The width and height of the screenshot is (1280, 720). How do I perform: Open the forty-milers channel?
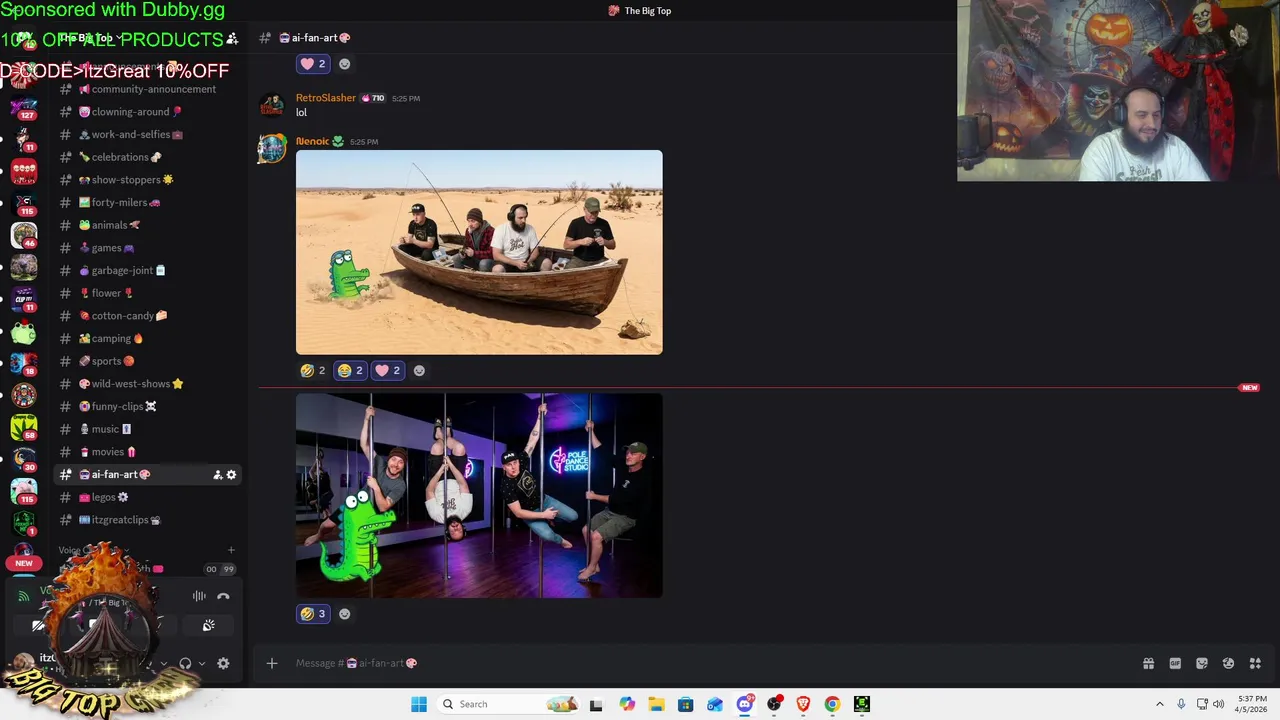coord(147,203)
